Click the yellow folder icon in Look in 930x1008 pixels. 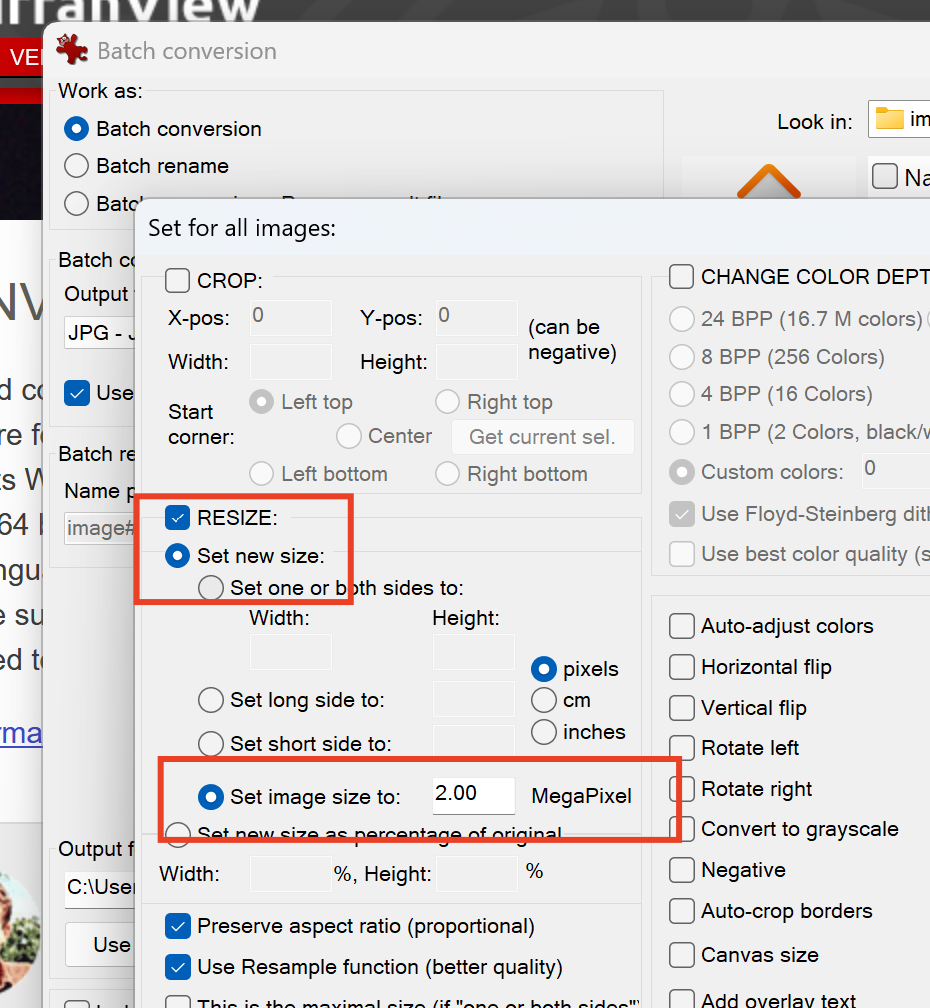coord(889,120)
